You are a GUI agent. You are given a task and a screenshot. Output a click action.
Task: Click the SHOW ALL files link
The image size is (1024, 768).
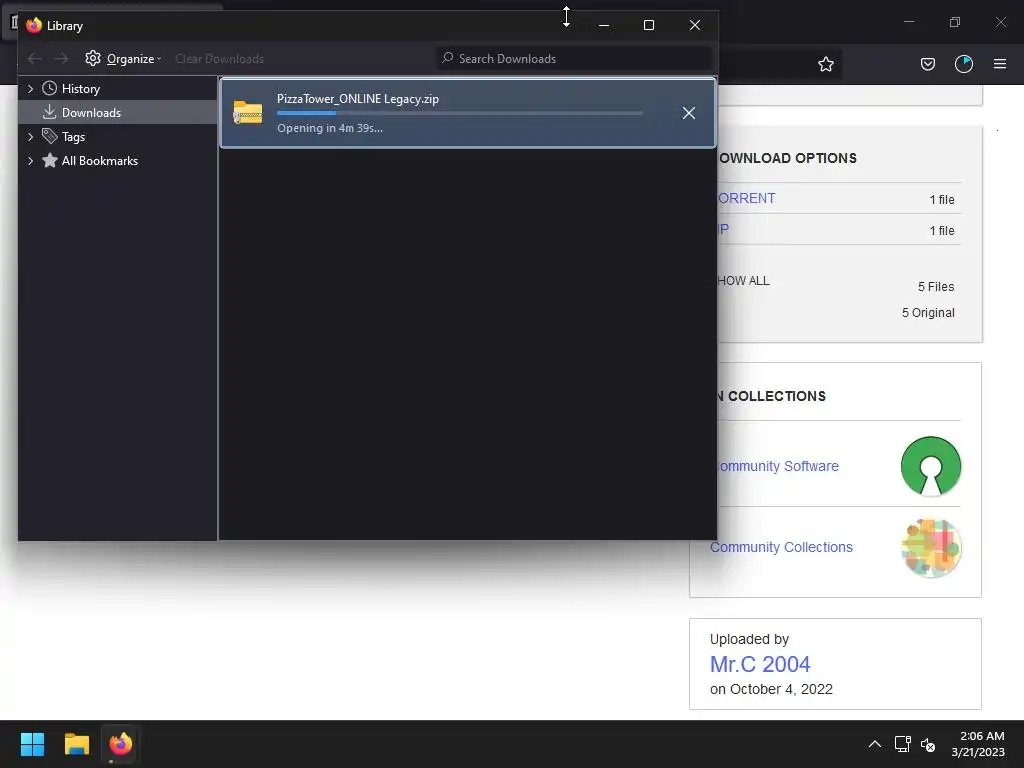pyautogui.click(x=744, y=281)
